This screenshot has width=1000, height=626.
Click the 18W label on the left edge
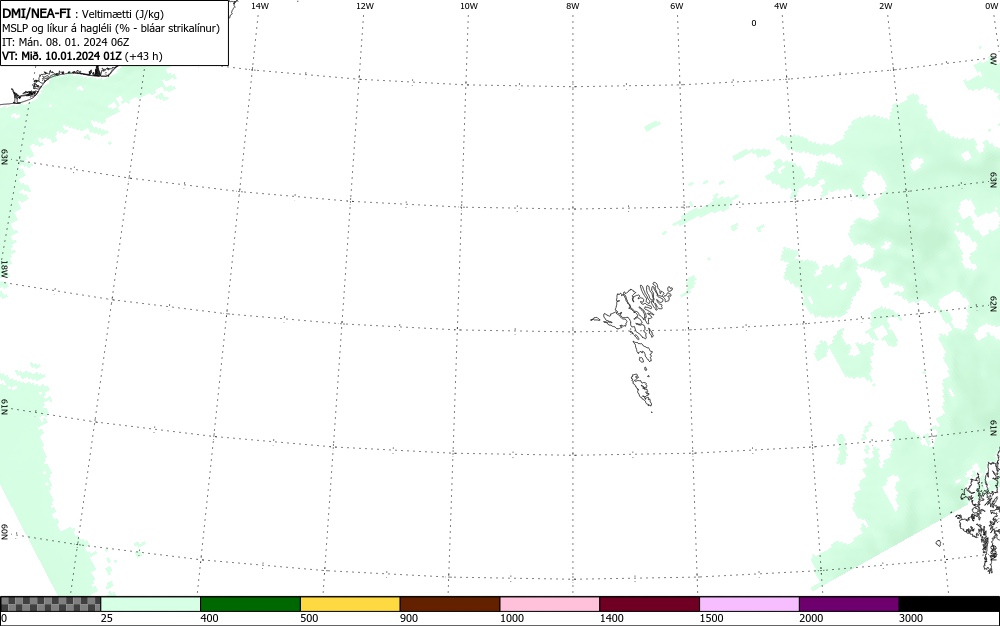coord(4,268)
